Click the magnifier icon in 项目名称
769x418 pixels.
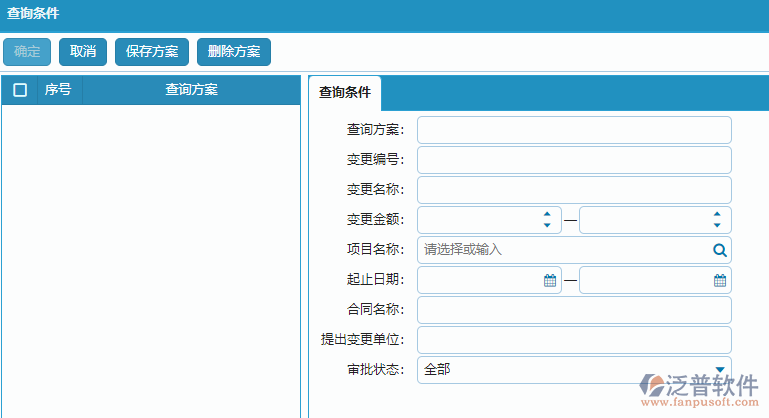(x=719, y=250)
